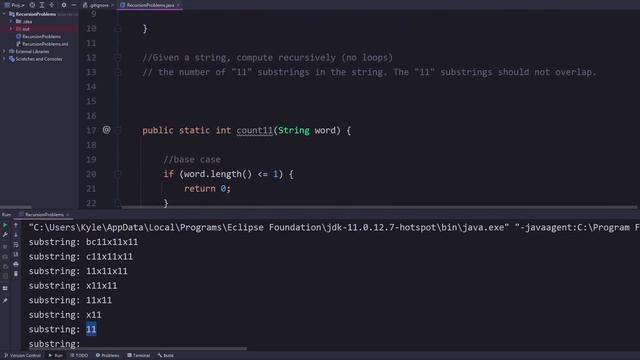Image resolution: width=640 pixels, height=360 pixels.
Task: Click the camera dump threads icon
Action: pos(5,257)
